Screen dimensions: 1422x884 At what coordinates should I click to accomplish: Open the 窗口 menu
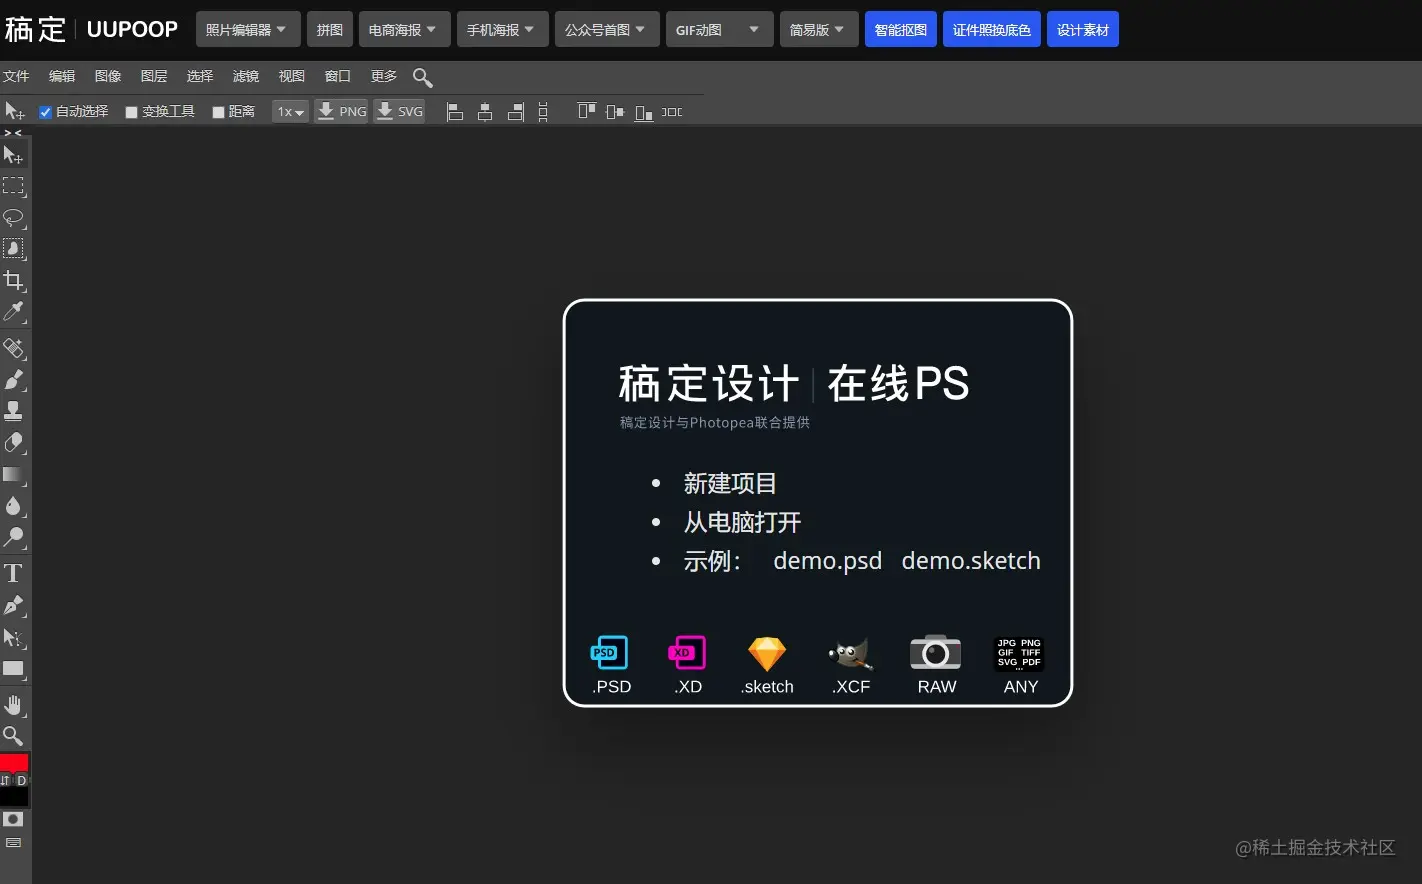coord(338,76)
